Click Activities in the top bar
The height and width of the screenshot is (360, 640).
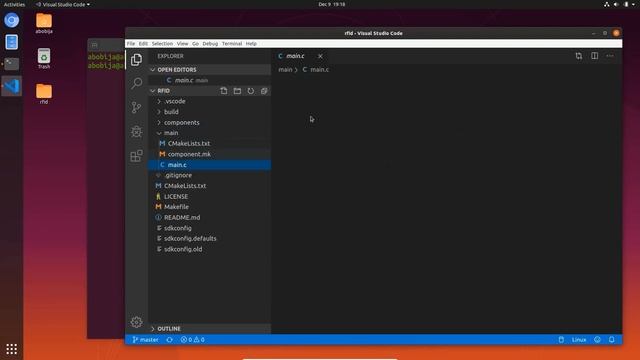point(14,4)
